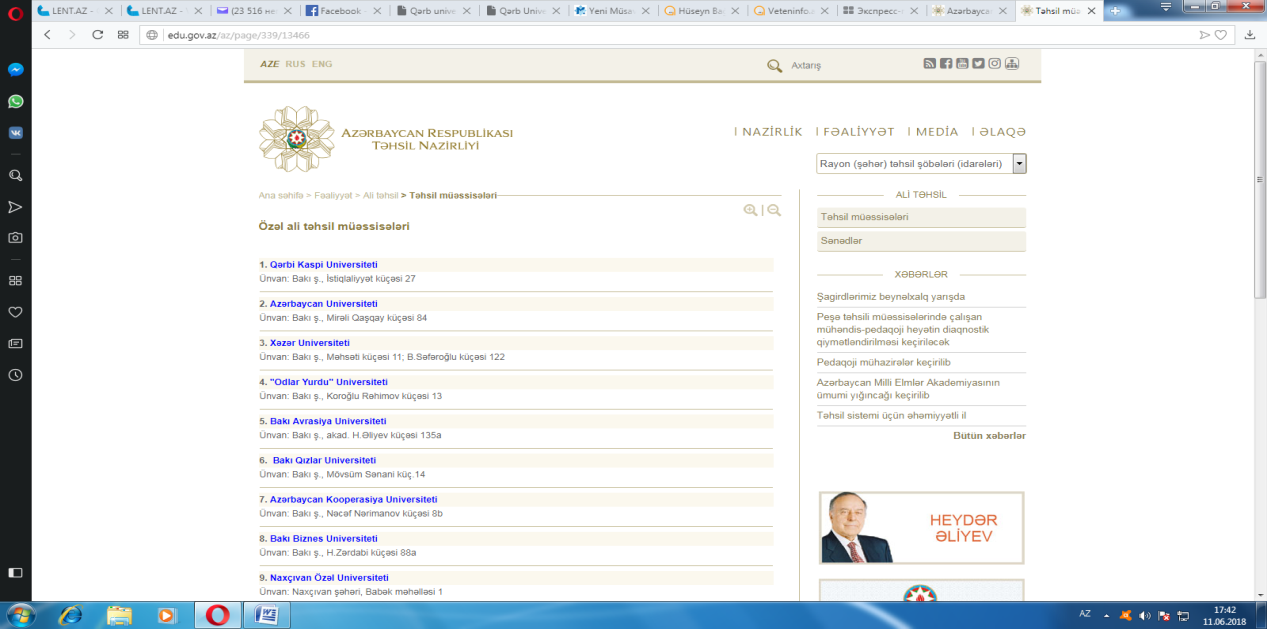Open the ministry's Facebook social icon
The image size is (1267, 629).
point(946,64)
